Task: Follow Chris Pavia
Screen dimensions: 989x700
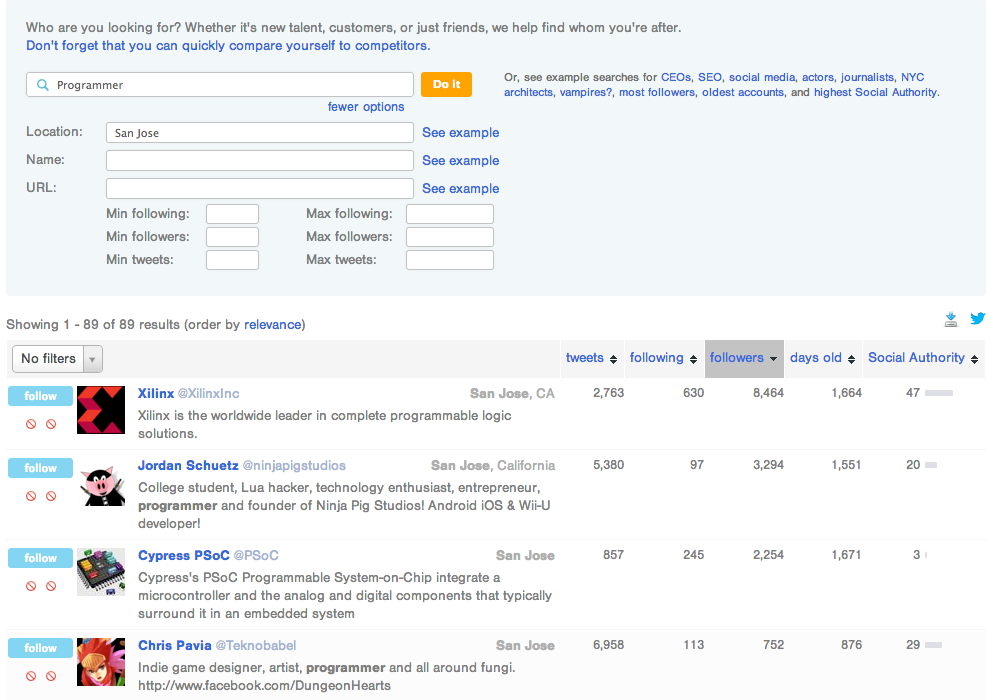Action: (40, 648)
